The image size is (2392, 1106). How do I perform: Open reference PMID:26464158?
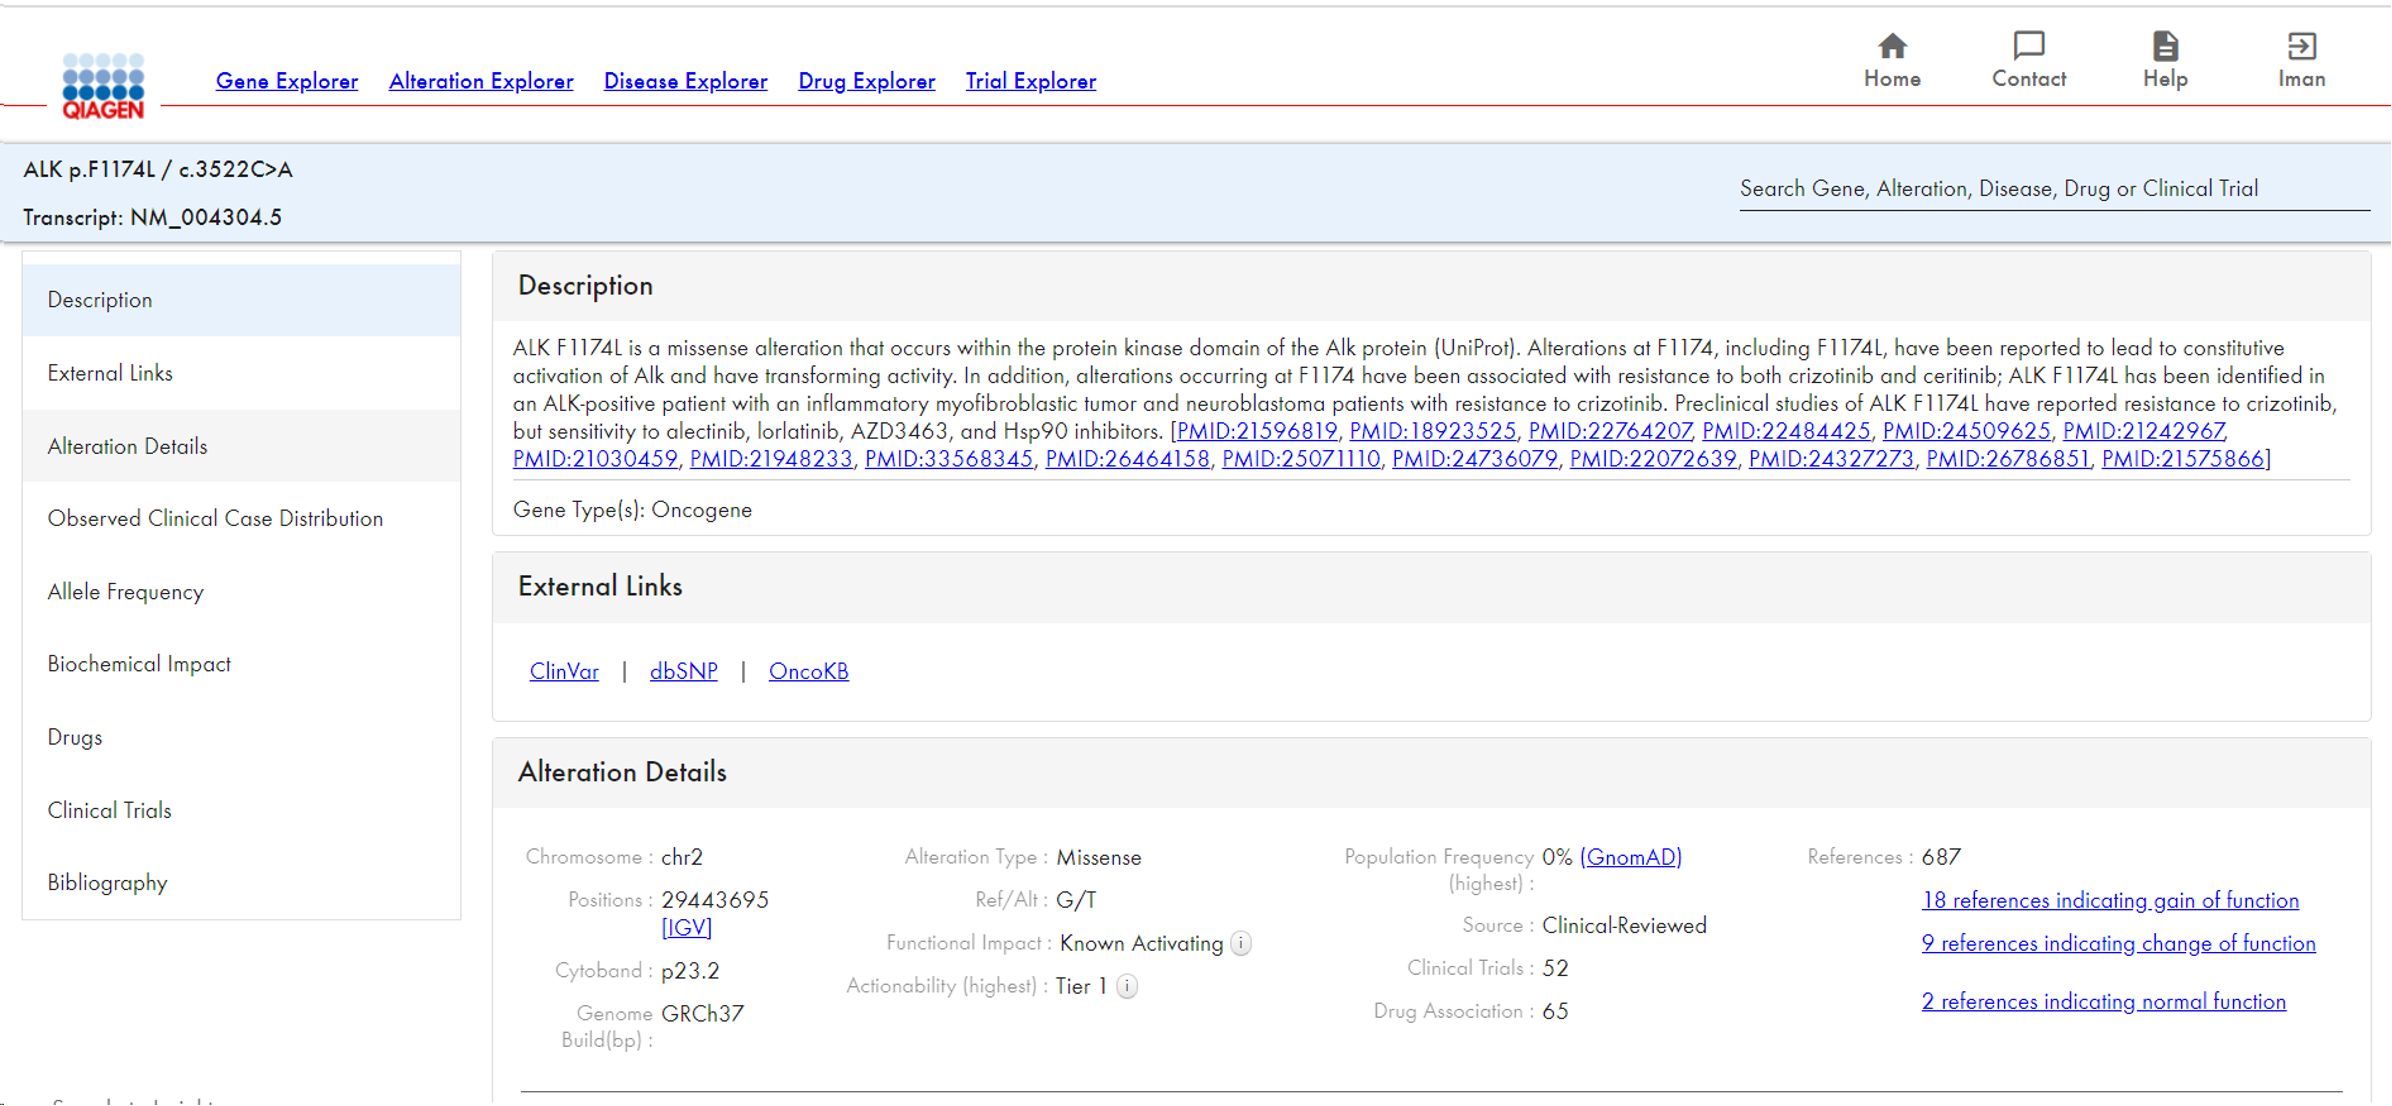pos(1127,459)
